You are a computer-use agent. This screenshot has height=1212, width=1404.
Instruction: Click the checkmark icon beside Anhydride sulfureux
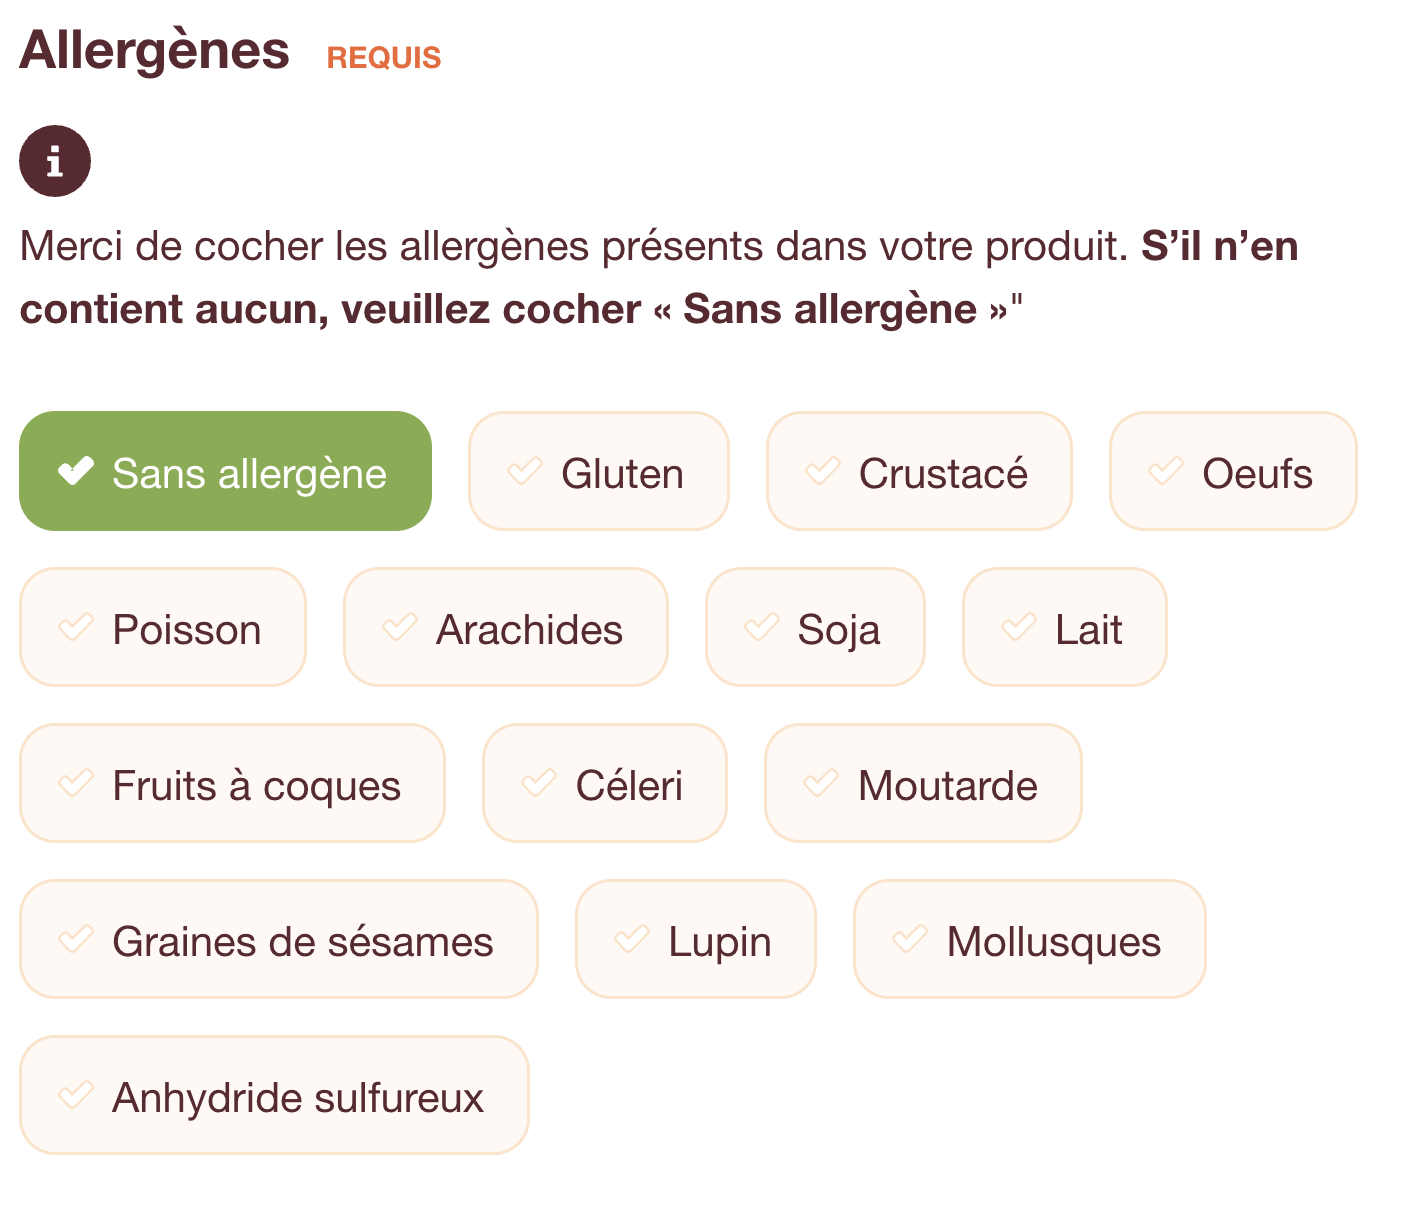[76, 1095]
